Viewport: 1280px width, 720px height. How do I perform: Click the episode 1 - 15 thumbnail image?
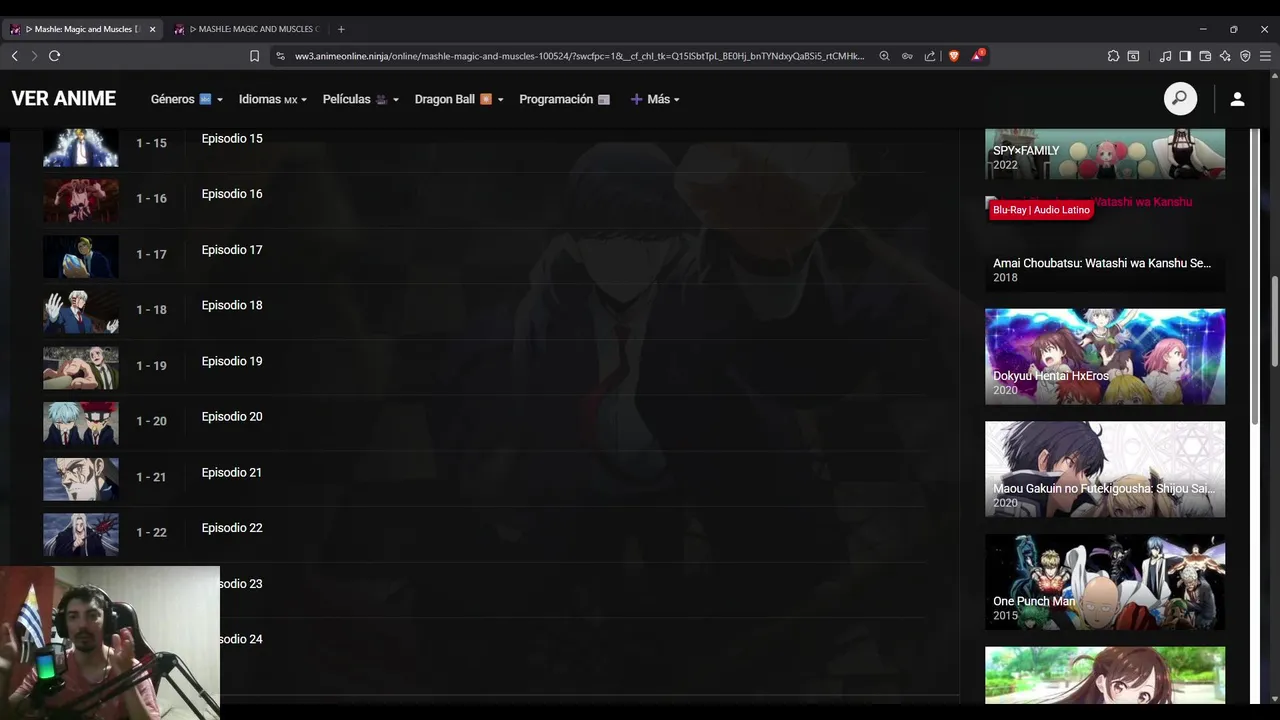[x=81, y=147]
